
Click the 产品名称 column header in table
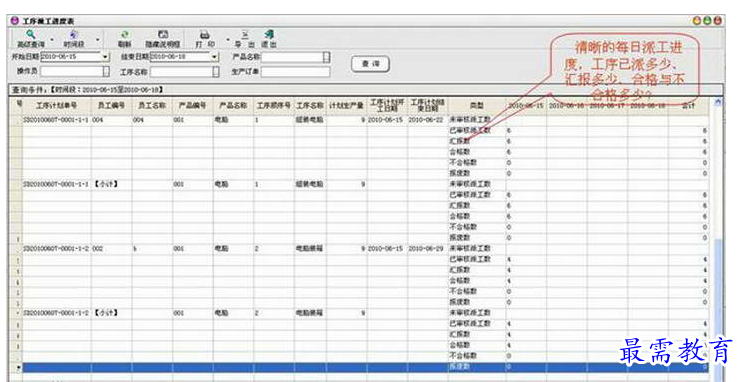233,105
